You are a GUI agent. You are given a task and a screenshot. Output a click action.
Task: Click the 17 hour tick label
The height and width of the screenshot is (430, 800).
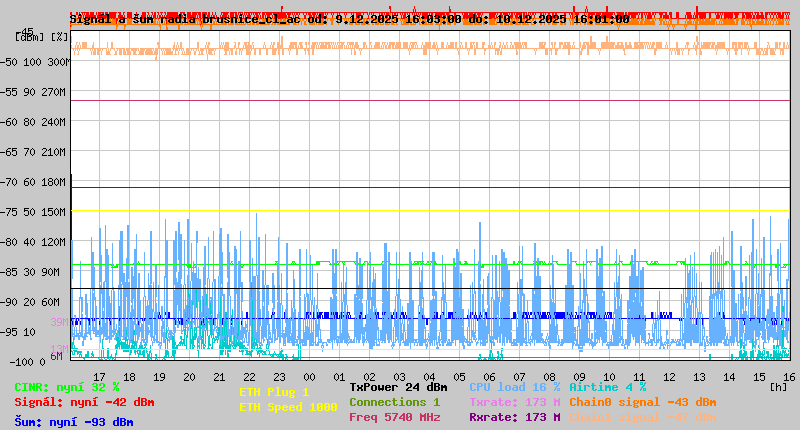(x=99, y=377)
